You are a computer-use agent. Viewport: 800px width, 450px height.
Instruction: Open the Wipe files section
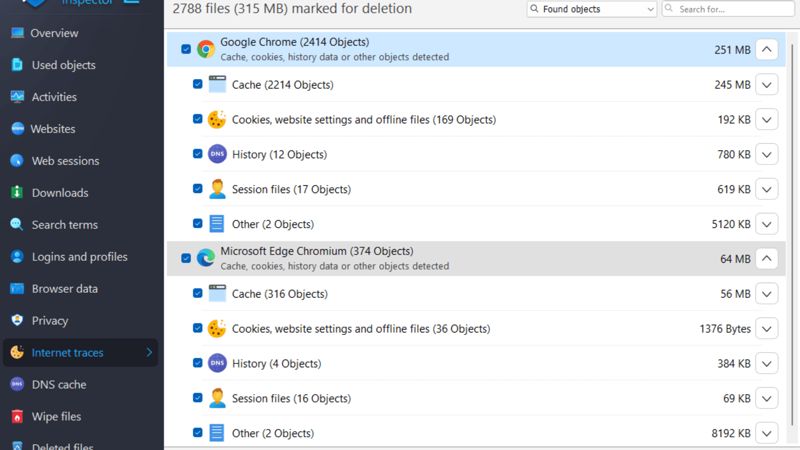click(x=56, y=417)
